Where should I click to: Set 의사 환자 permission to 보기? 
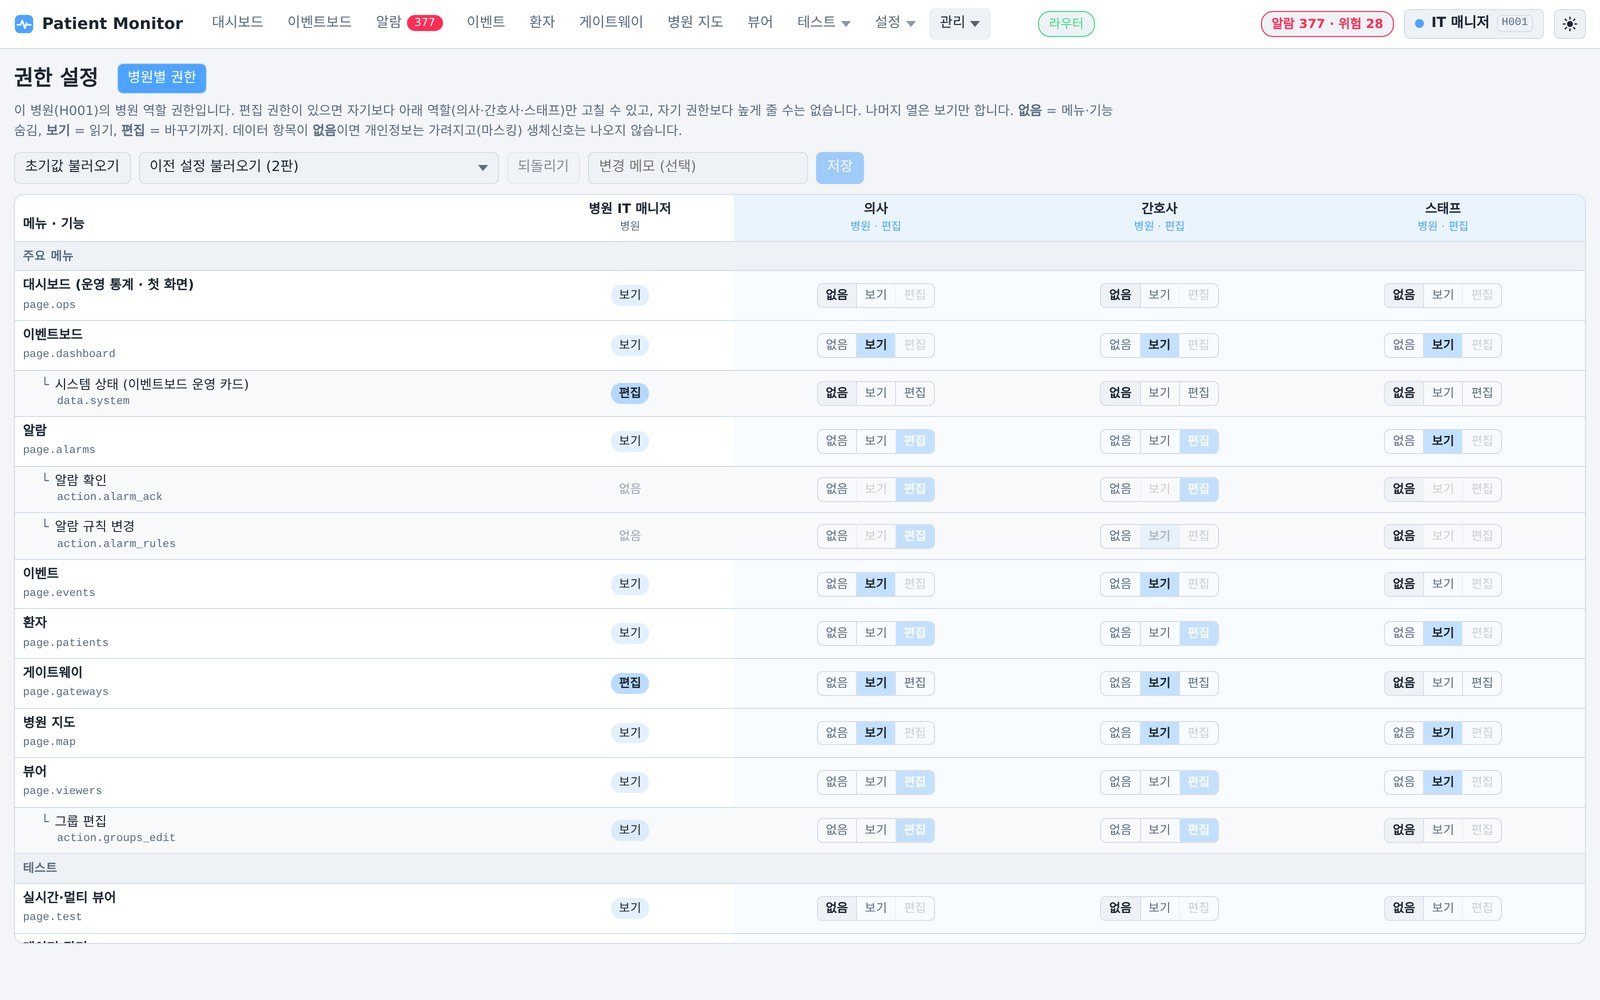click(x=876, y=633)
